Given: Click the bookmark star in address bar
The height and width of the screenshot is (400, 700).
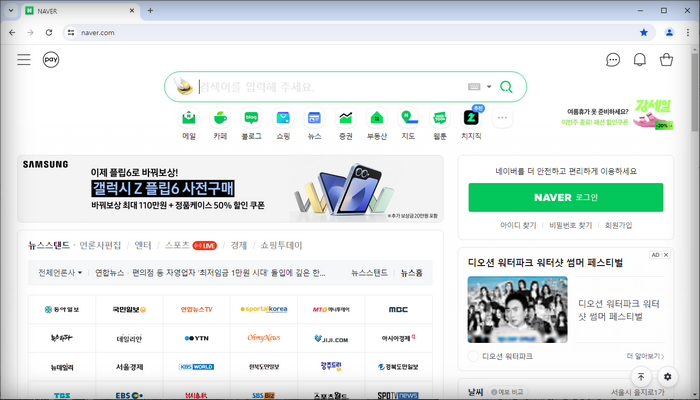Looking at the screenshot, I should [x=644, y=33].
